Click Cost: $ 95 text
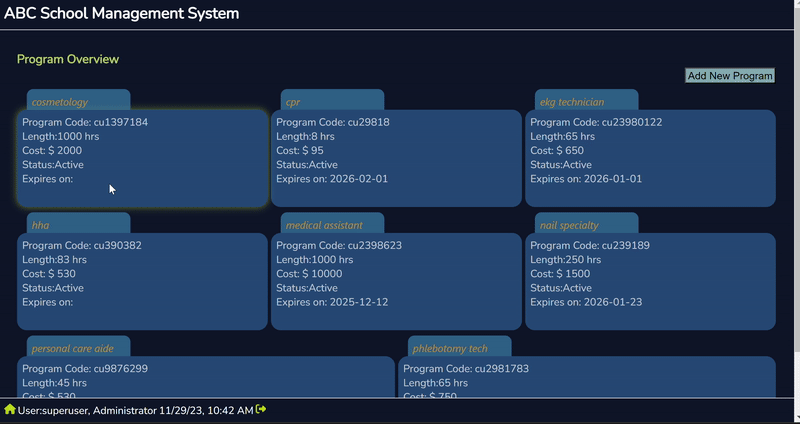Image resolution: width=800 pixels, height=424 pixels. tap(300, 151)
